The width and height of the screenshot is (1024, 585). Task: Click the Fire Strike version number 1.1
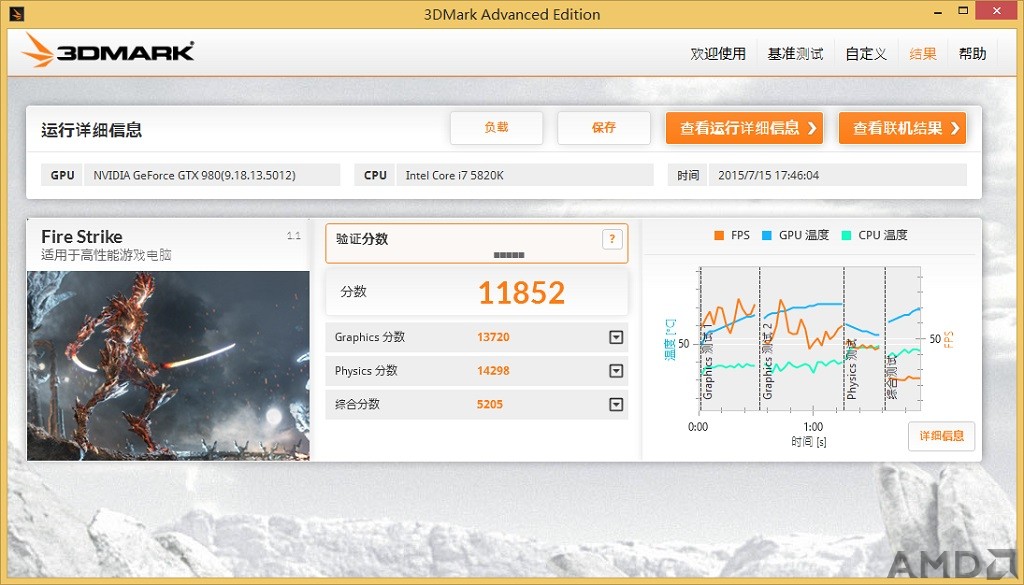pos(294,236)
